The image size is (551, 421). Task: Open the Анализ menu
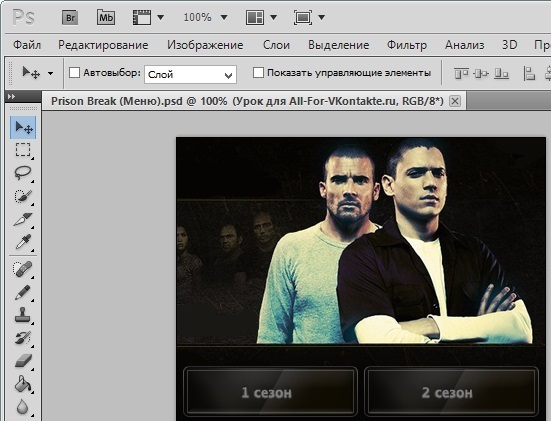(x=464, y=45)
